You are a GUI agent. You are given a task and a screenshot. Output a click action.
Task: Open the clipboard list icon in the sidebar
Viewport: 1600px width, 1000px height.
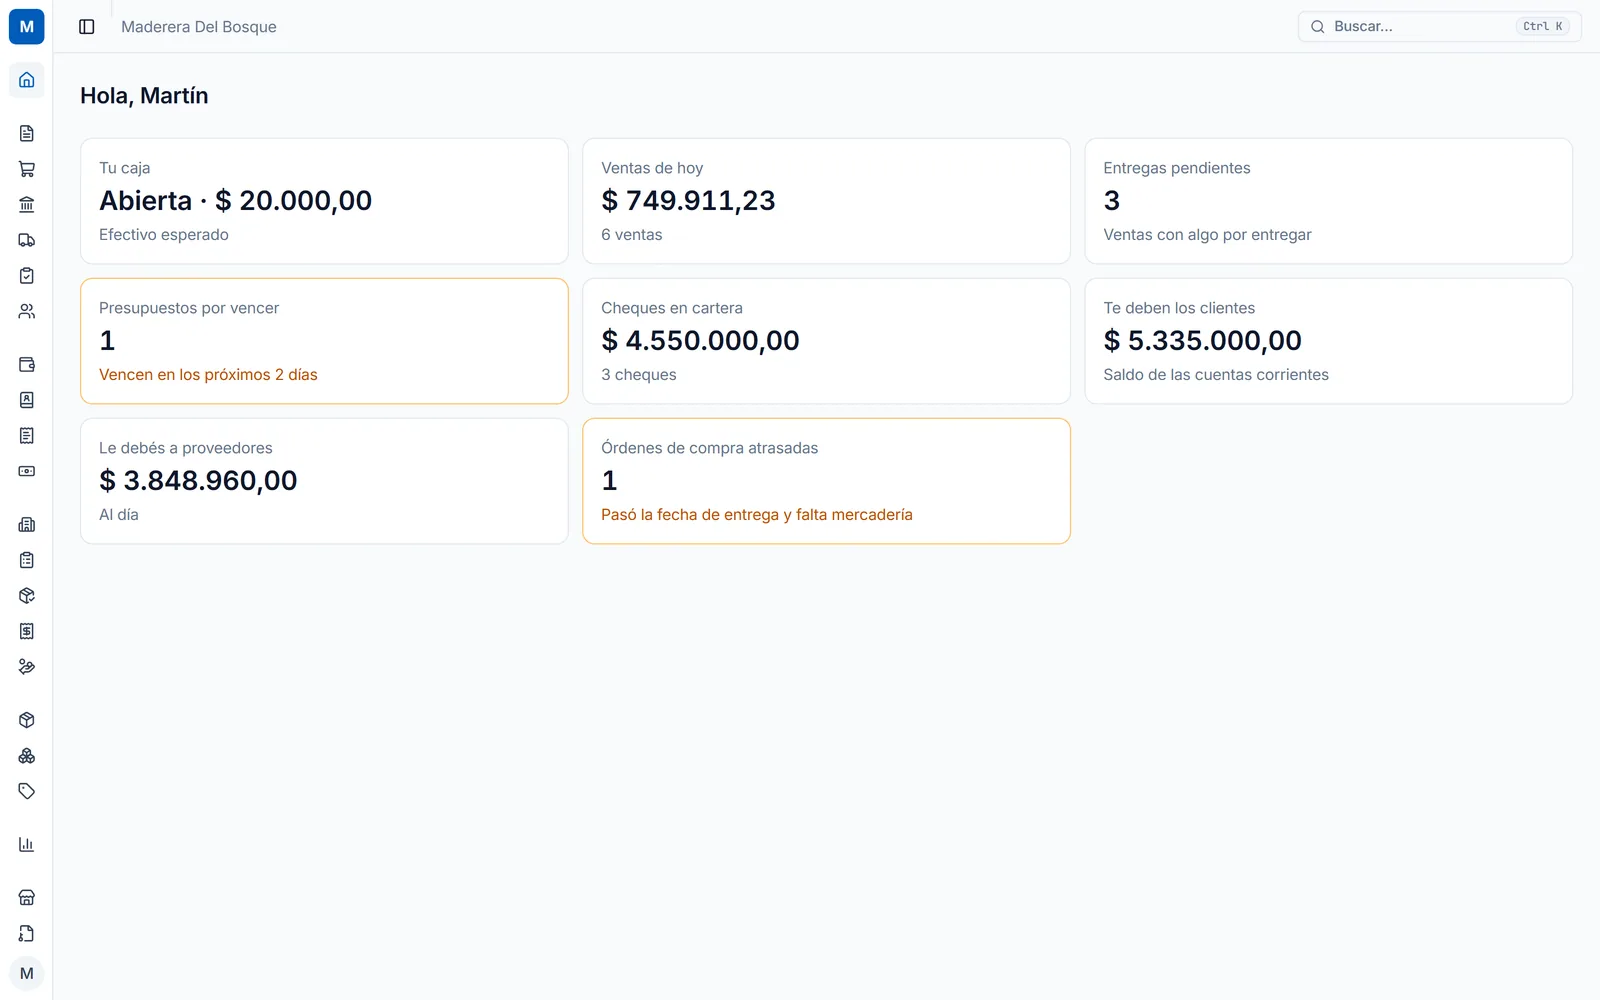click(x=27, y=560)
